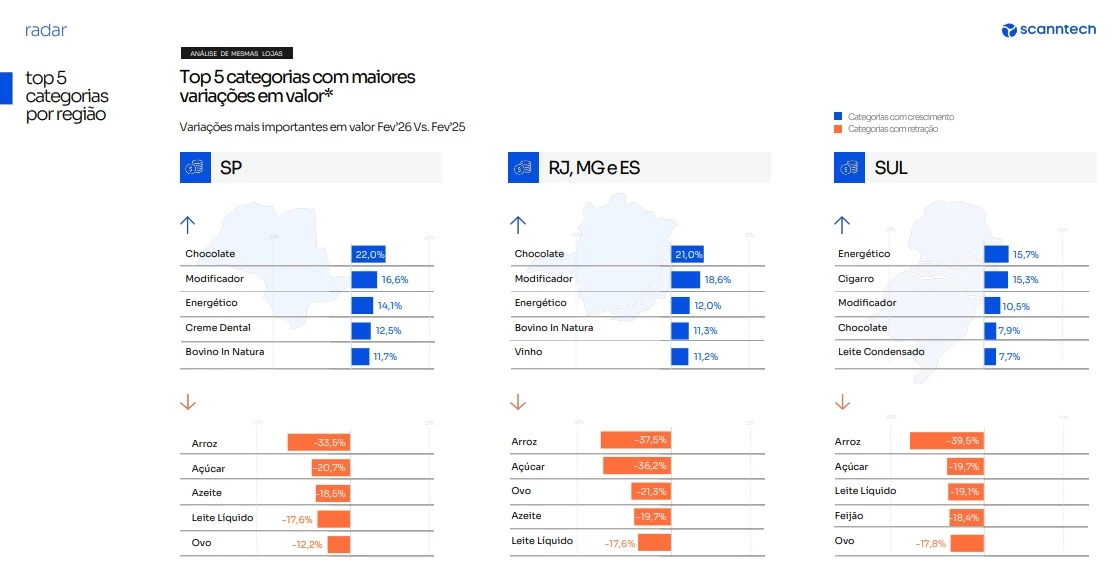Click the SUL Cigarro row label
This screenshot has width=1117, height=571.
[x=856, y=279]
